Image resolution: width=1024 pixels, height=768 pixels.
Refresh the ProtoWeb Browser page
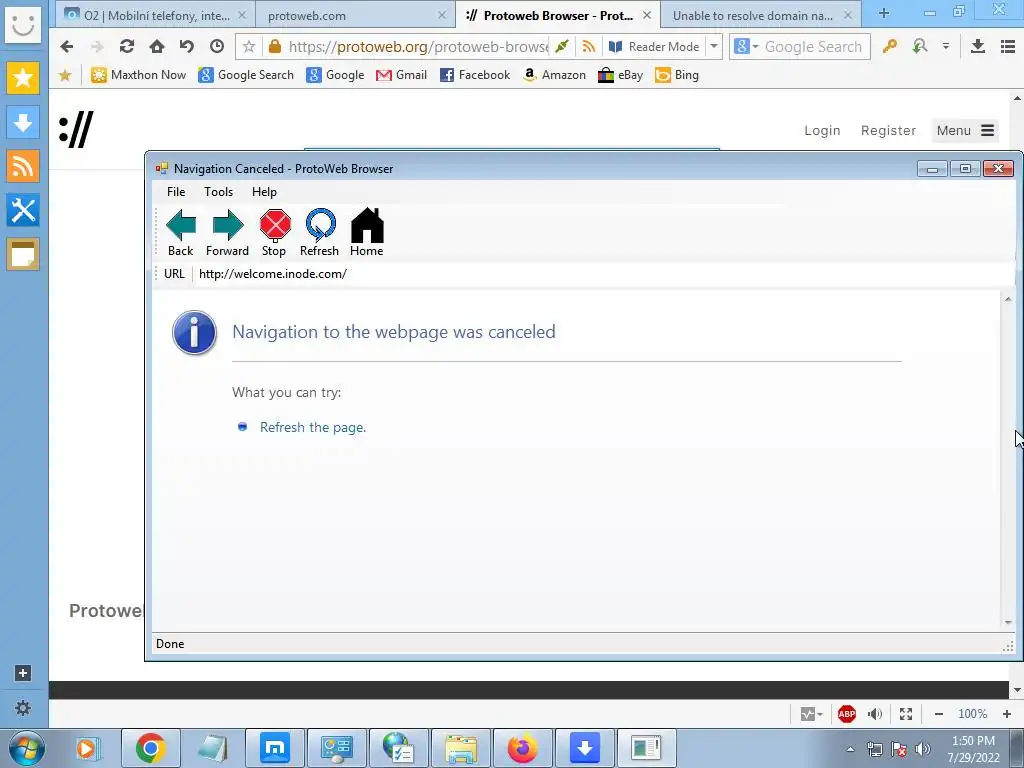319,232
